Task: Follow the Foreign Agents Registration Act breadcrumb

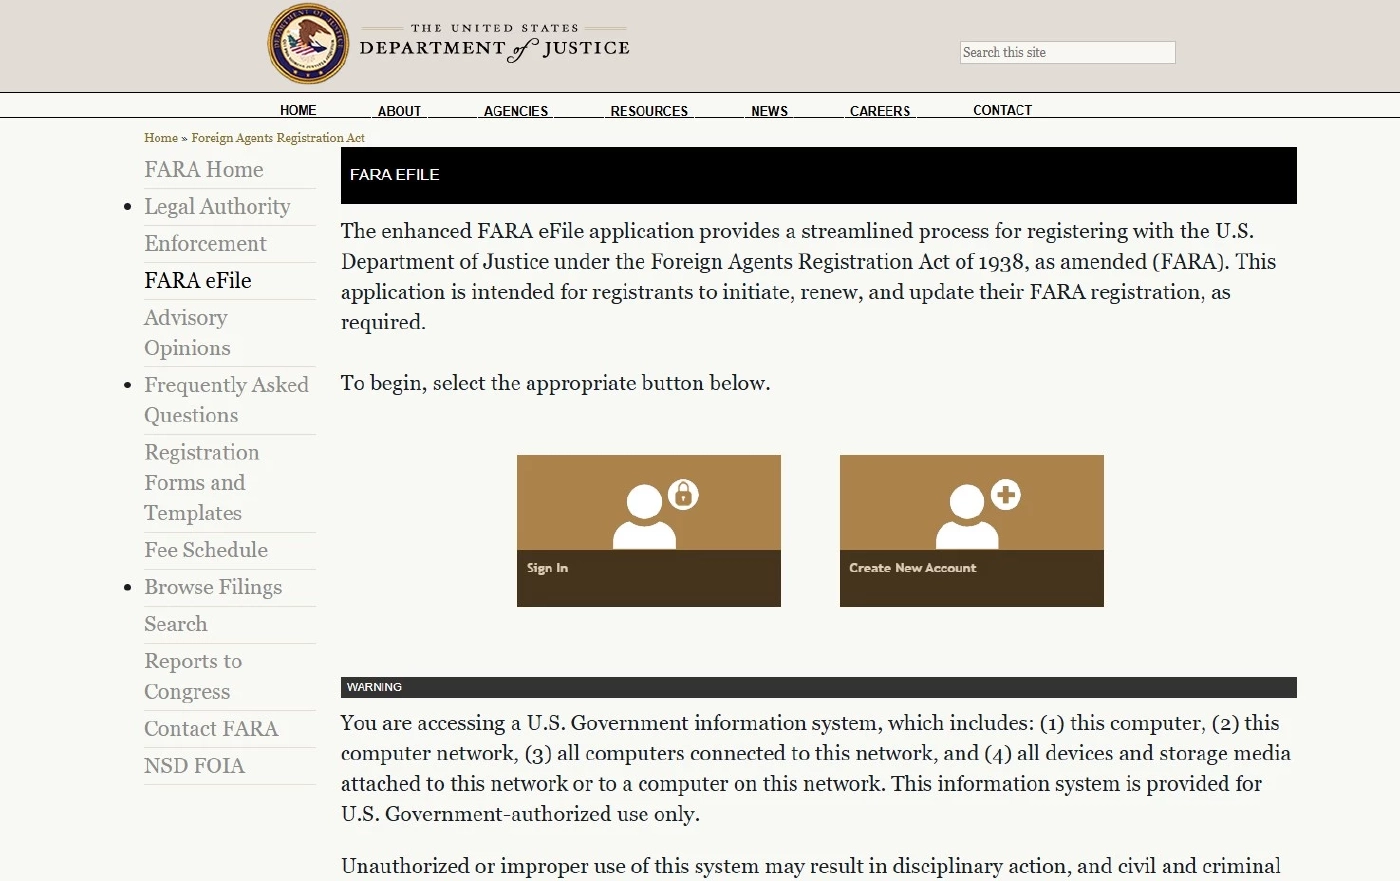Action: click(x=278, y=138)
